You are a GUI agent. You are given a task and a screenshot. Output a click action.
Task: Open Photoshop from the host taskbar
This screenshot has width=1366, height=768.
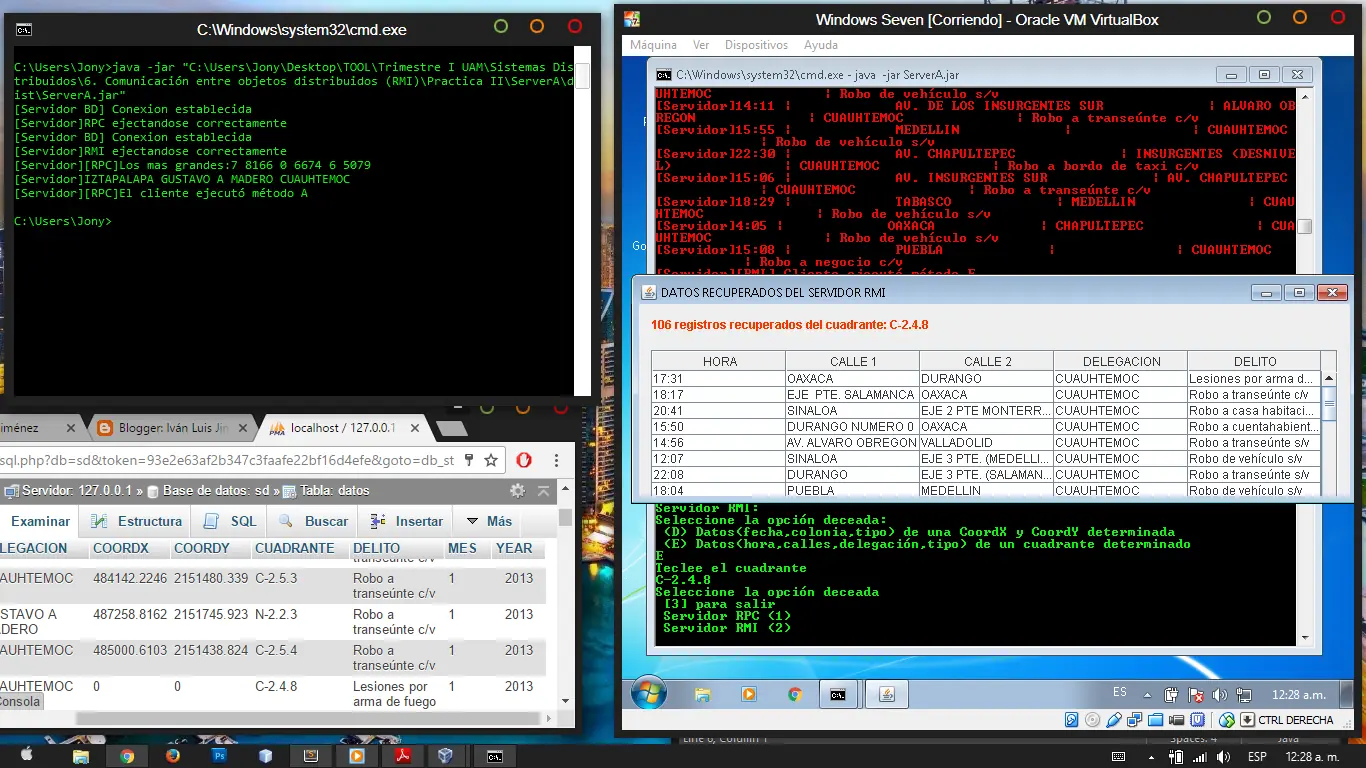(x=220, y=756)
